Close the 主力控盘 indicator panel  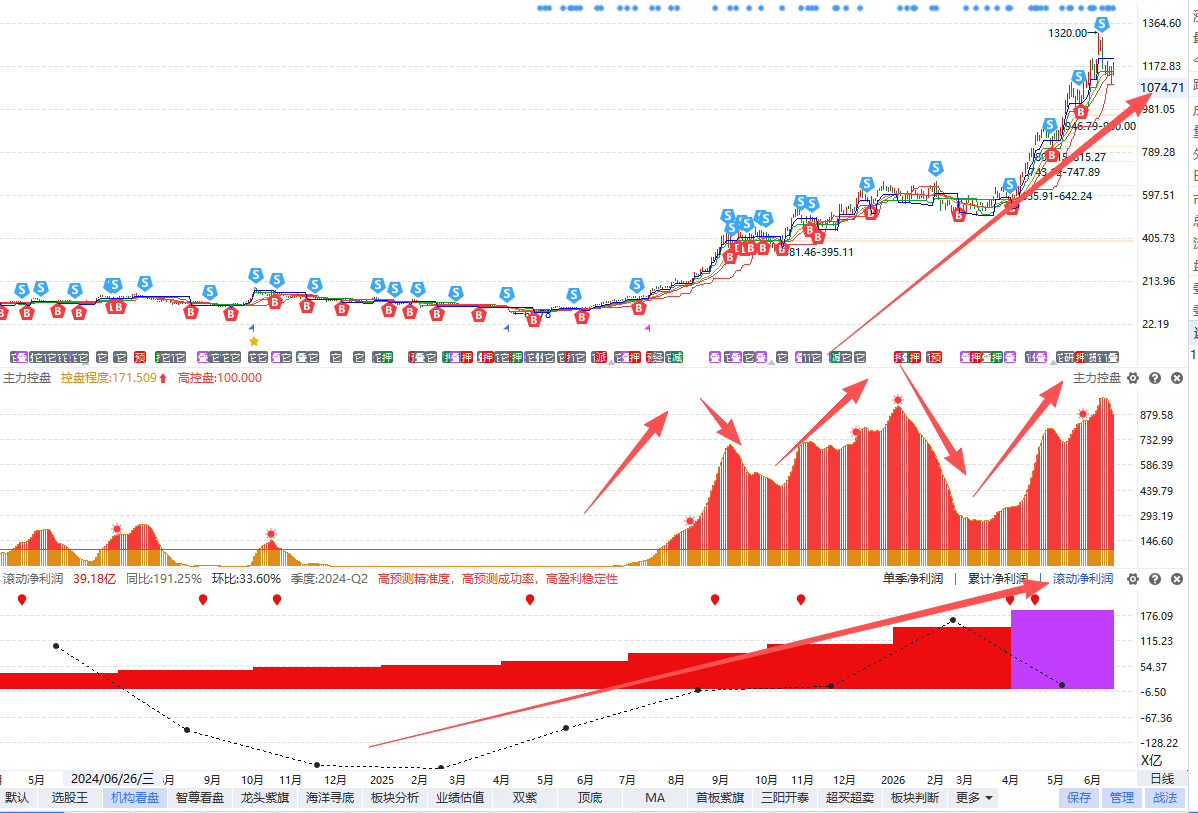point(1177,378)
